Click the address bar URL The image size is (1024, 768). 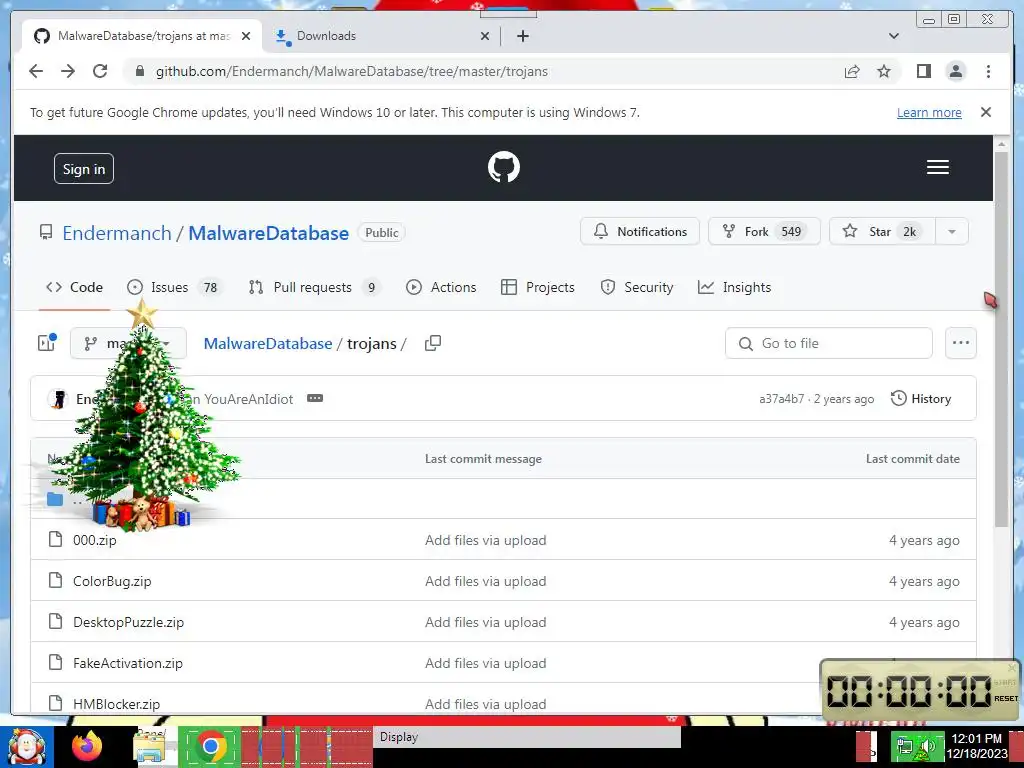click(351, 71)
